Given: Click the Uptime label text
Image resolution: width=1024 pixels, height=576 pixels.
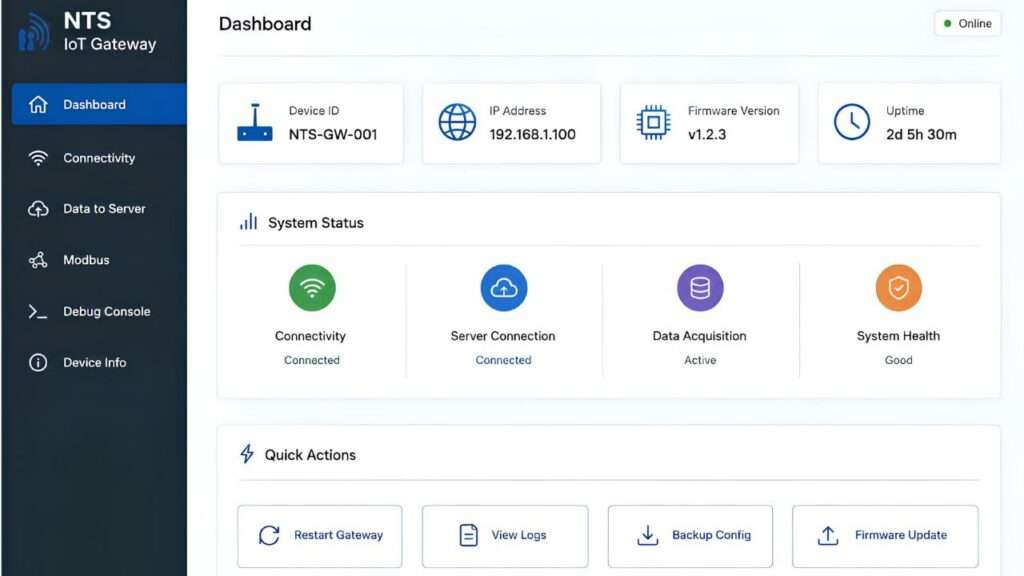Looking at the screenshot, I should click(x=905, y=111).
